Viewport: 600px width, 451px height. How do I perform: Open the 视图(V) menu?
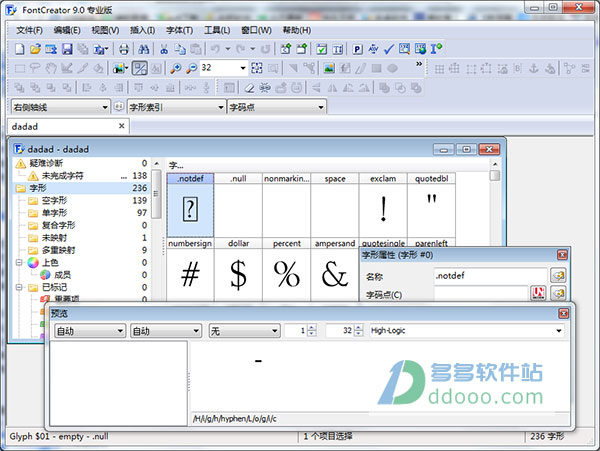(105, 30)
